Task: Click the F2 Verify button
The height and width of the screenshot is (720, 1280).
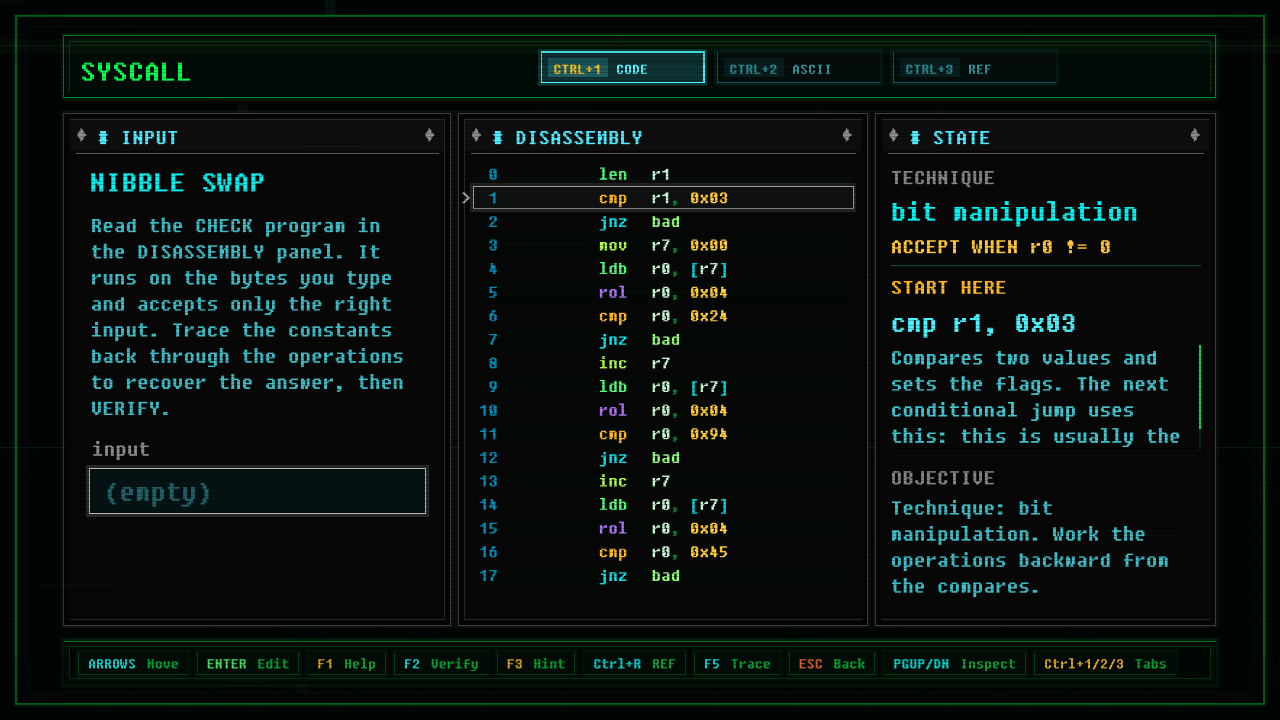Action: [440, 663]
